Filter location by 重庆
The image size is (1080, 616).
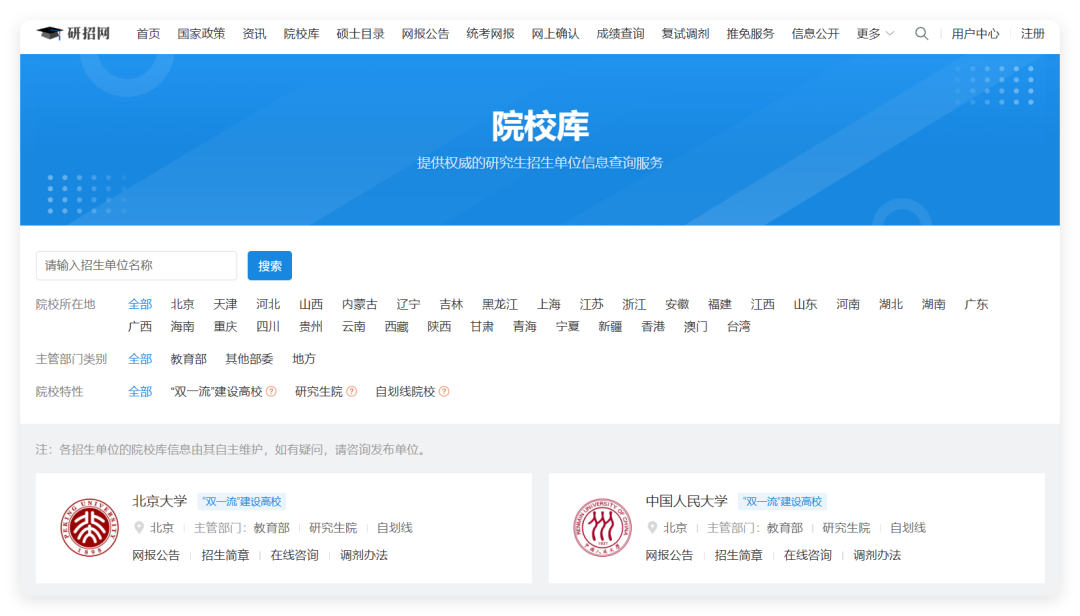[x=225, y=326]
